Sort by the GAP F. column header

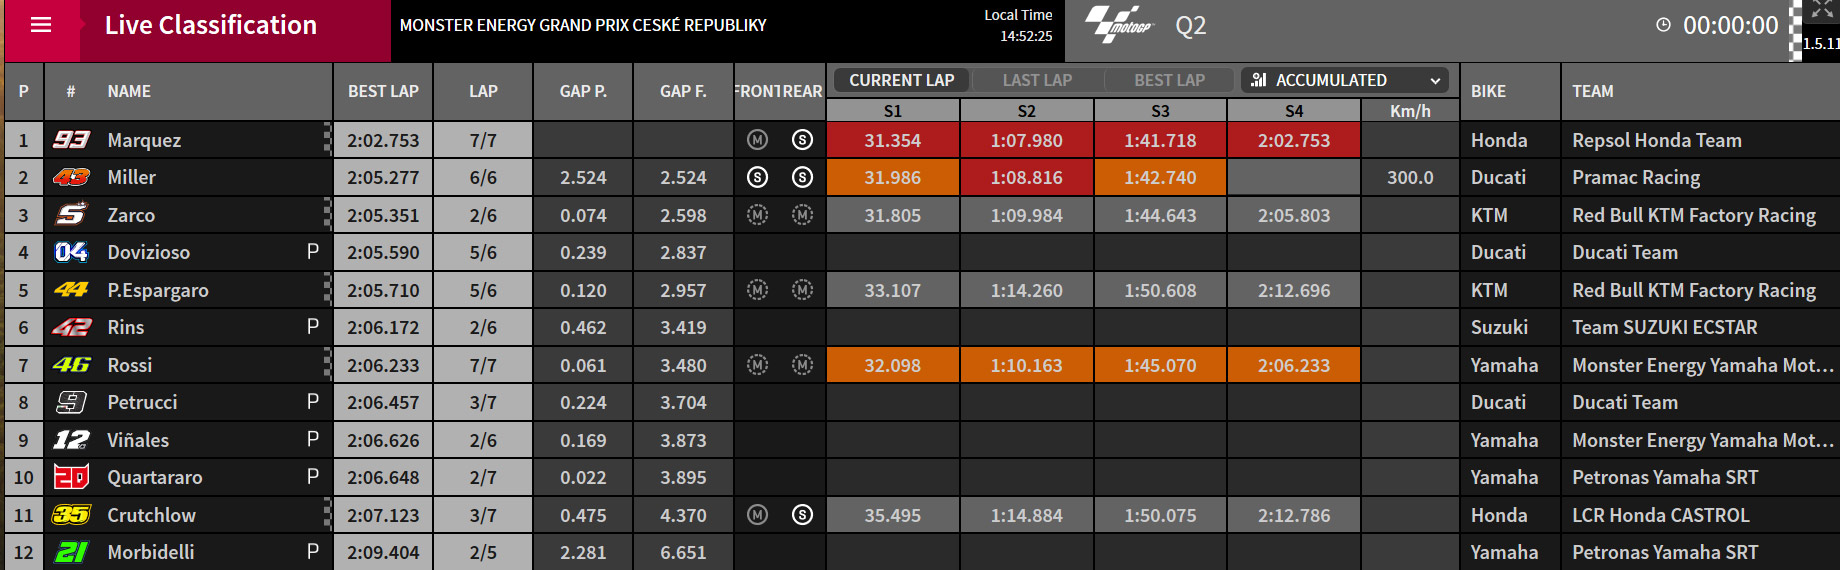point(683,91)
